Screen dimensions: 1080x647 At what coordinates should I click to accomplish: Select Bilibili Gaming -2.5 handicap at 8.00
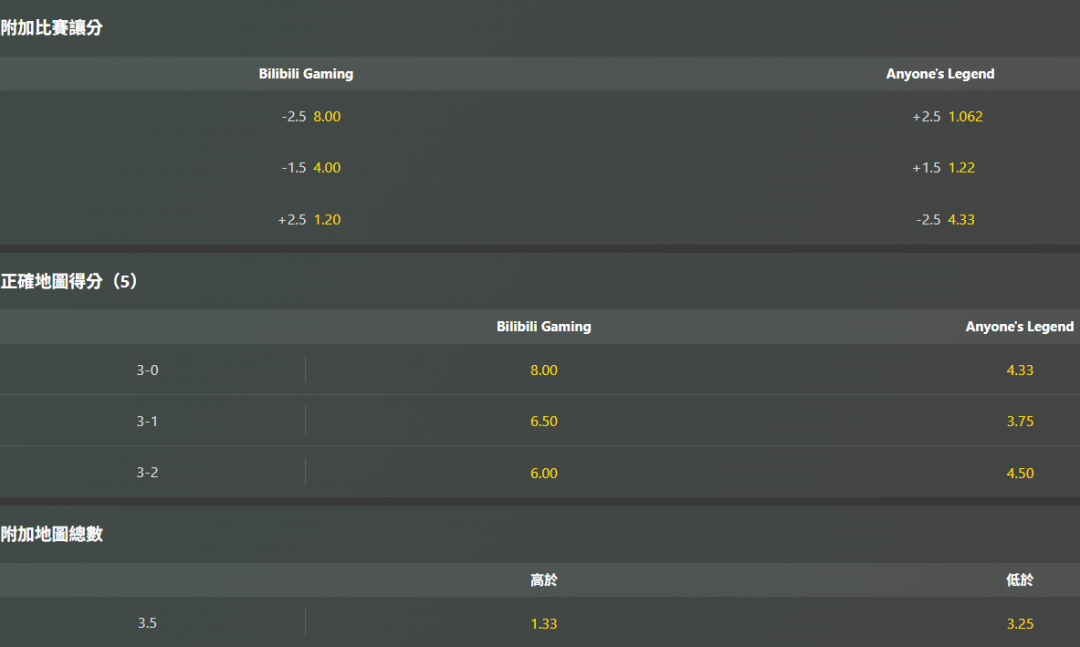pyautogui.click(x=311, y=116)
